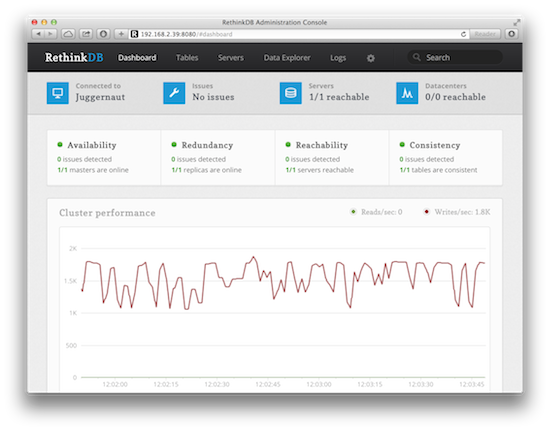Open the Tables tab

187,58
